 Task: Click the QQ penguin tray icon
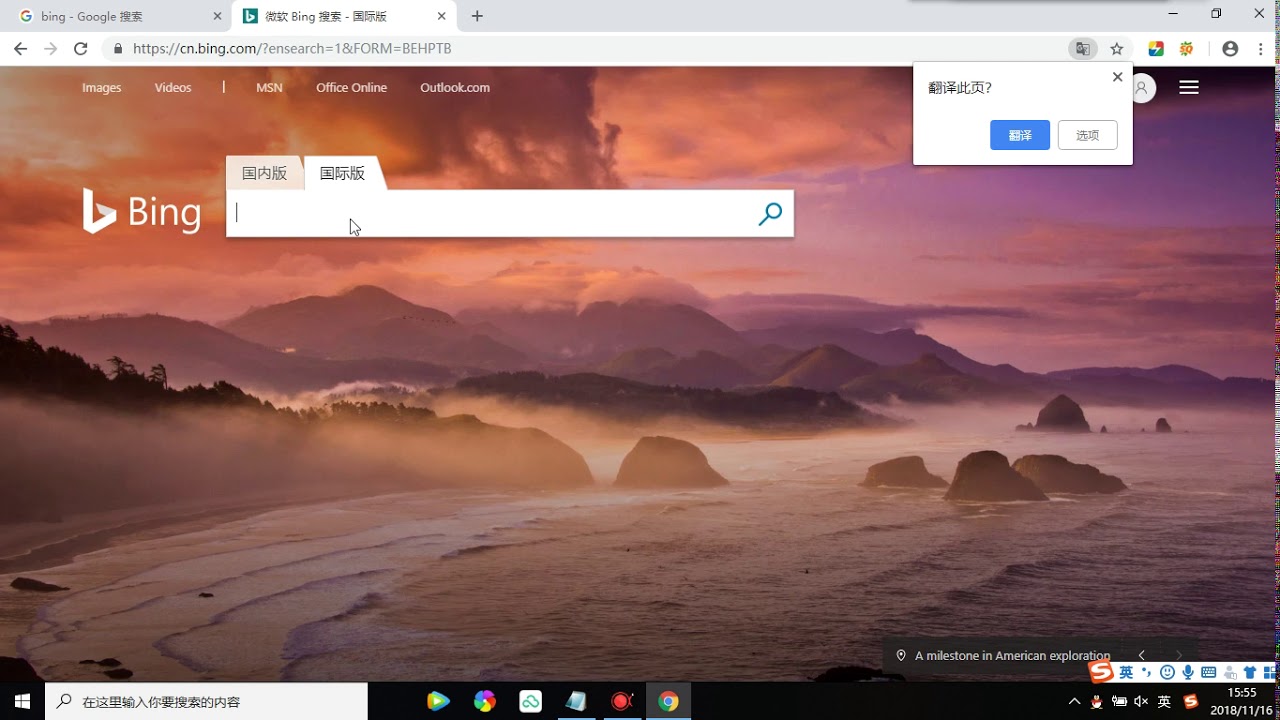click(1097, 702)
